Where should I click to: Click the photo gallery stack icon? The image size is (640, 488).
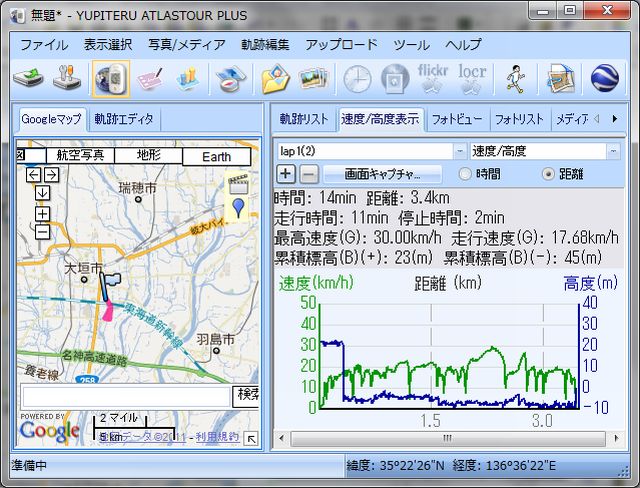(x=313, y=78)
